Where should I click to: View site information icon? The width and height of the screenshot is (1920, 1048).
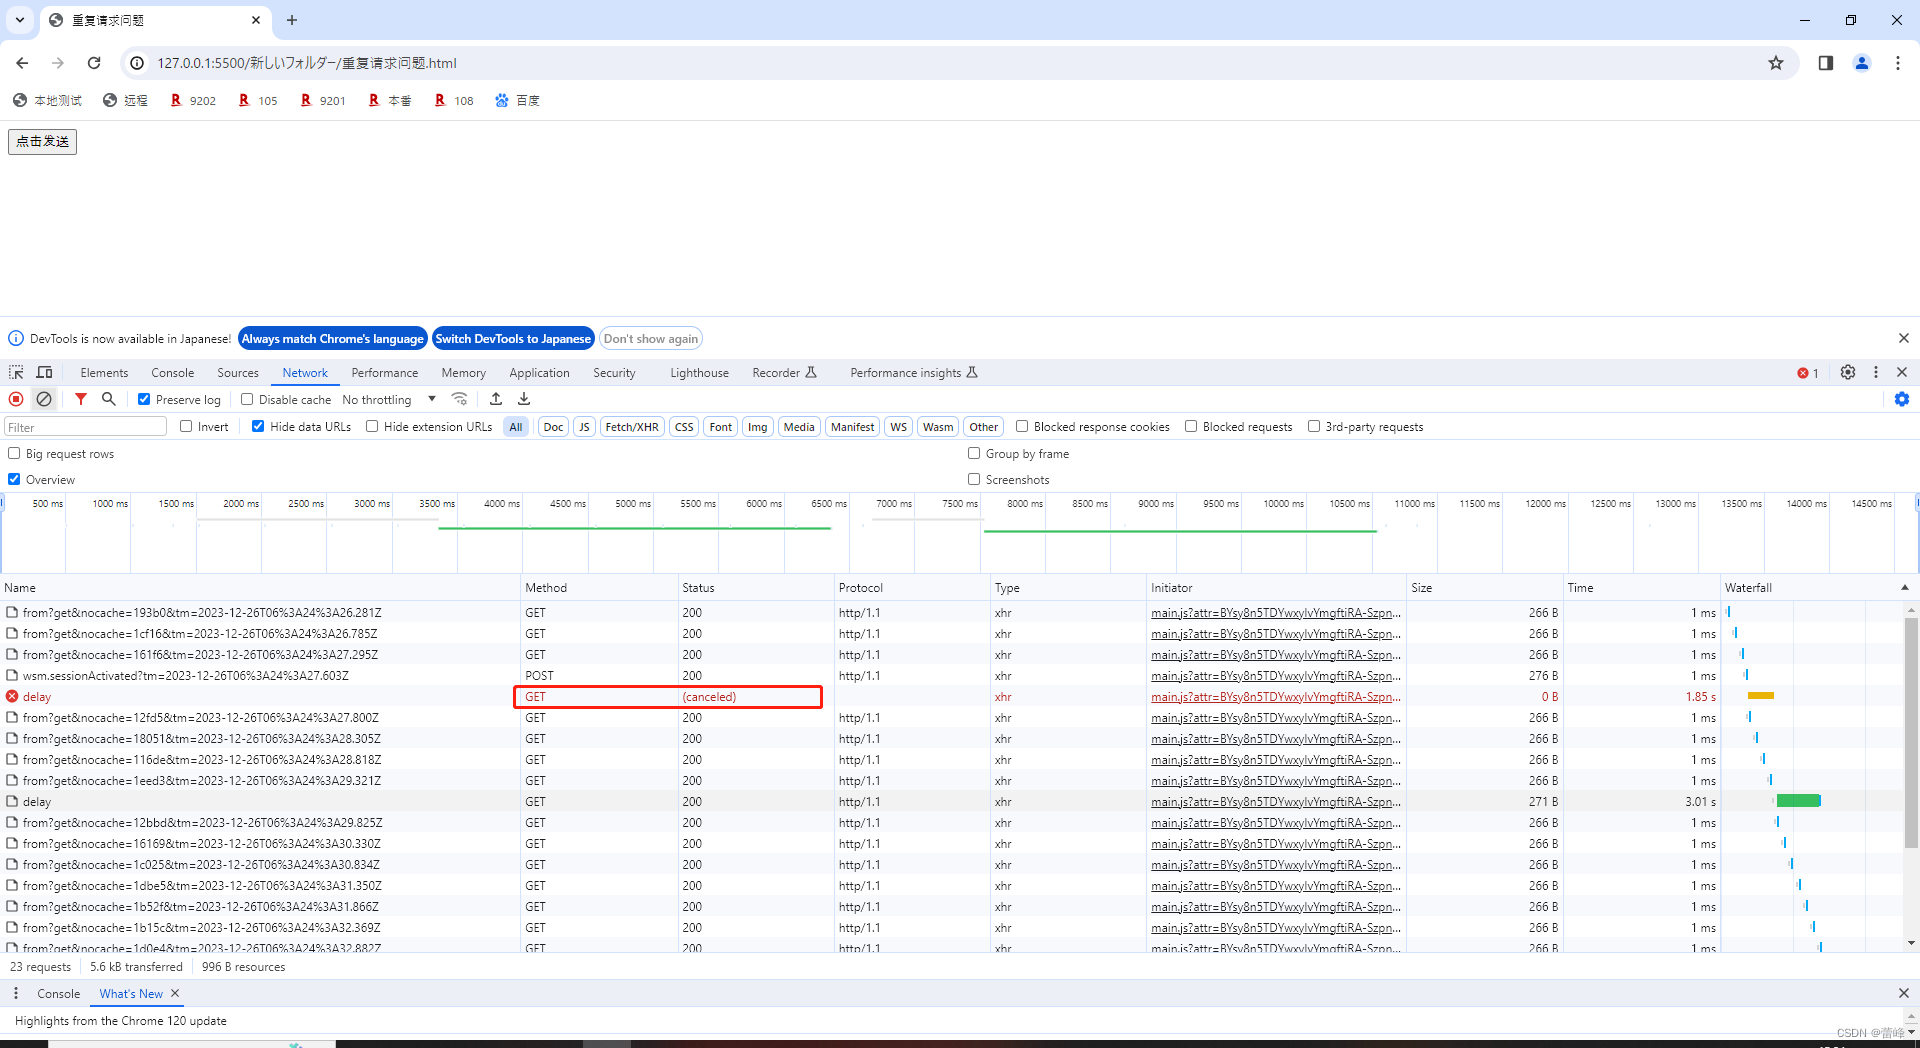point(137,63)
